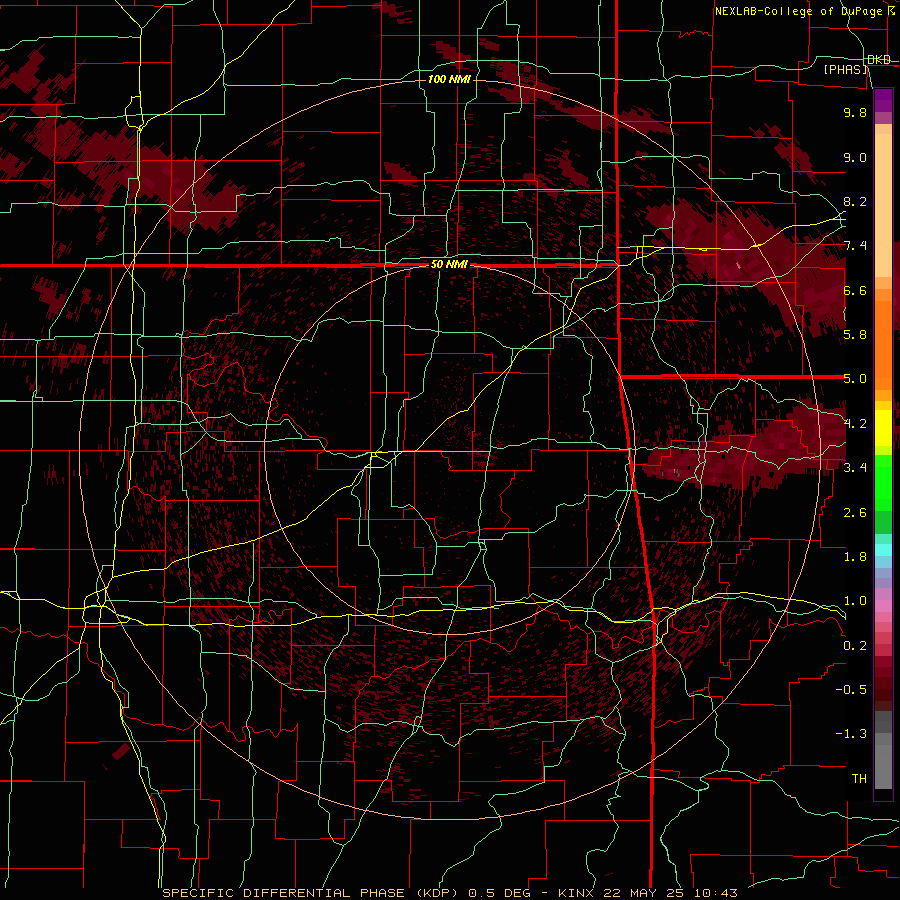Click the -1.3 scale value

(851, 734)
